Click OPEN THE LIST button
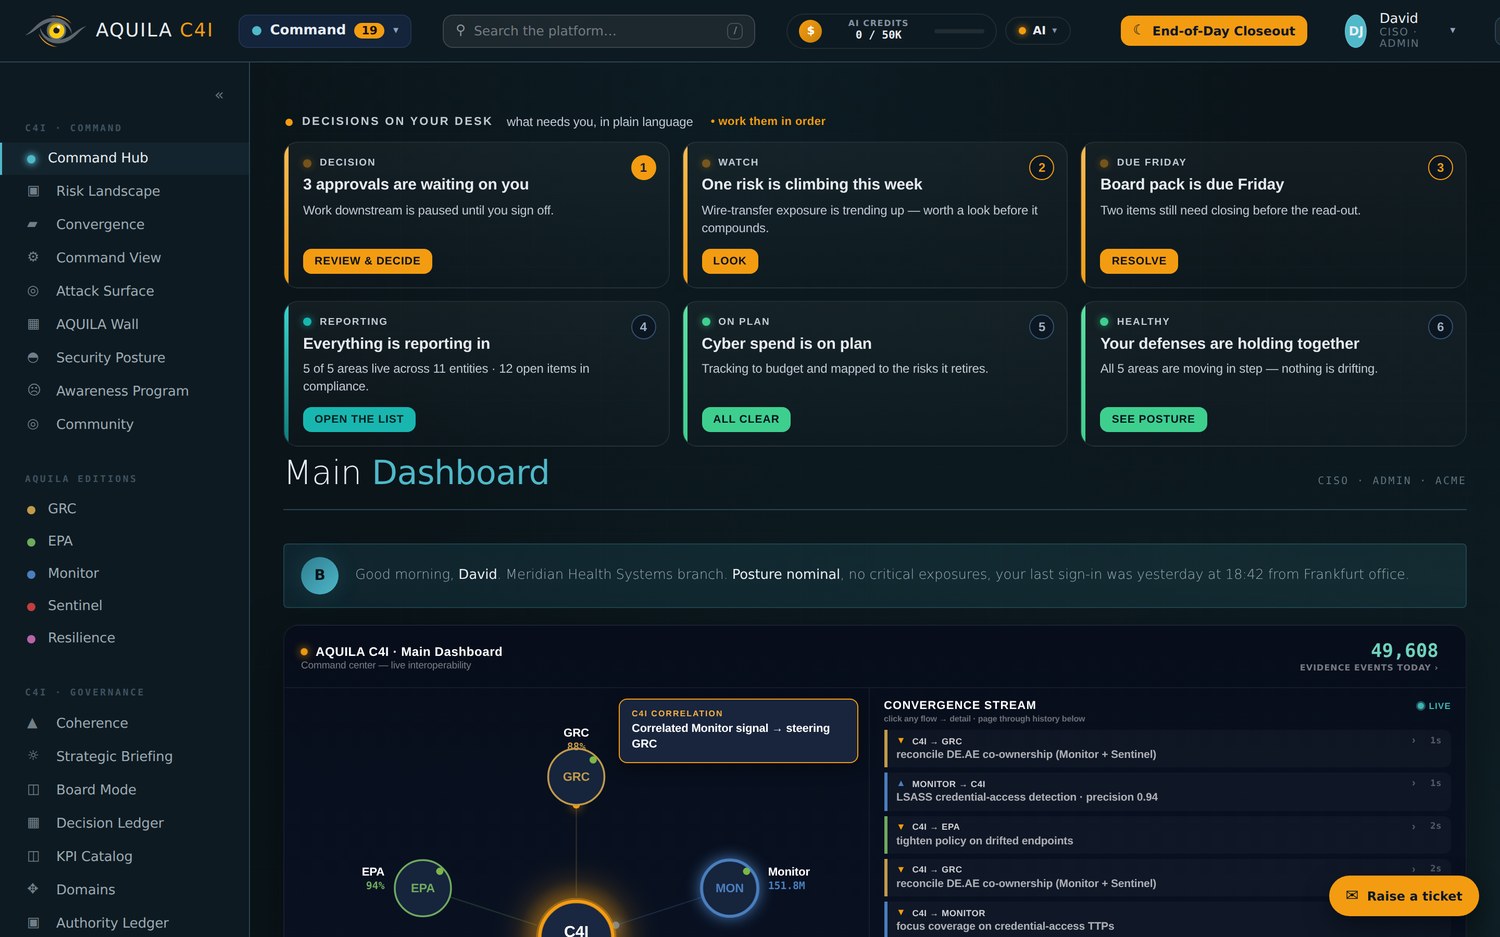Viewport: 1500px width, 937px height. coord(359,419)
